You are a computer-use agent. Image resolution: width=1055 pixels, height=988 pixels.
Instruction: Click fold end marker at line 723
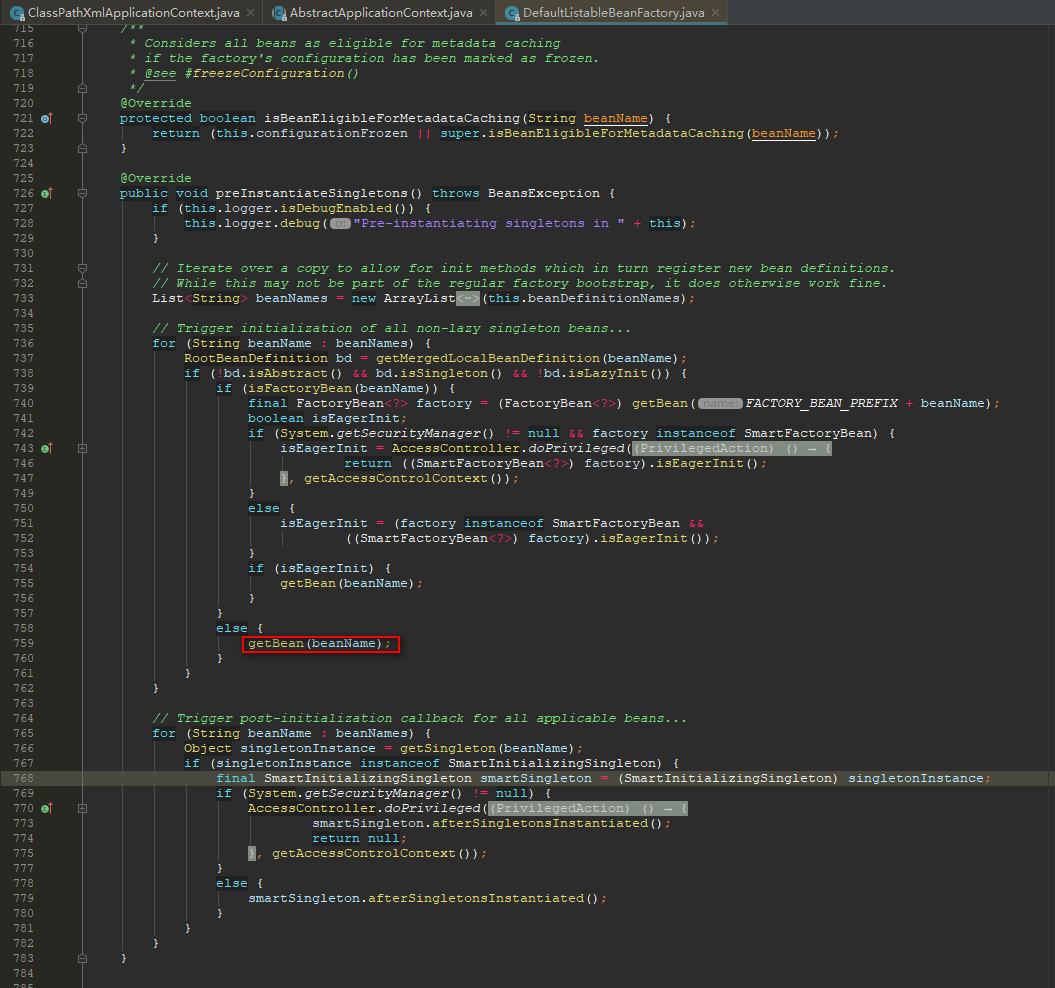[82, 148]
